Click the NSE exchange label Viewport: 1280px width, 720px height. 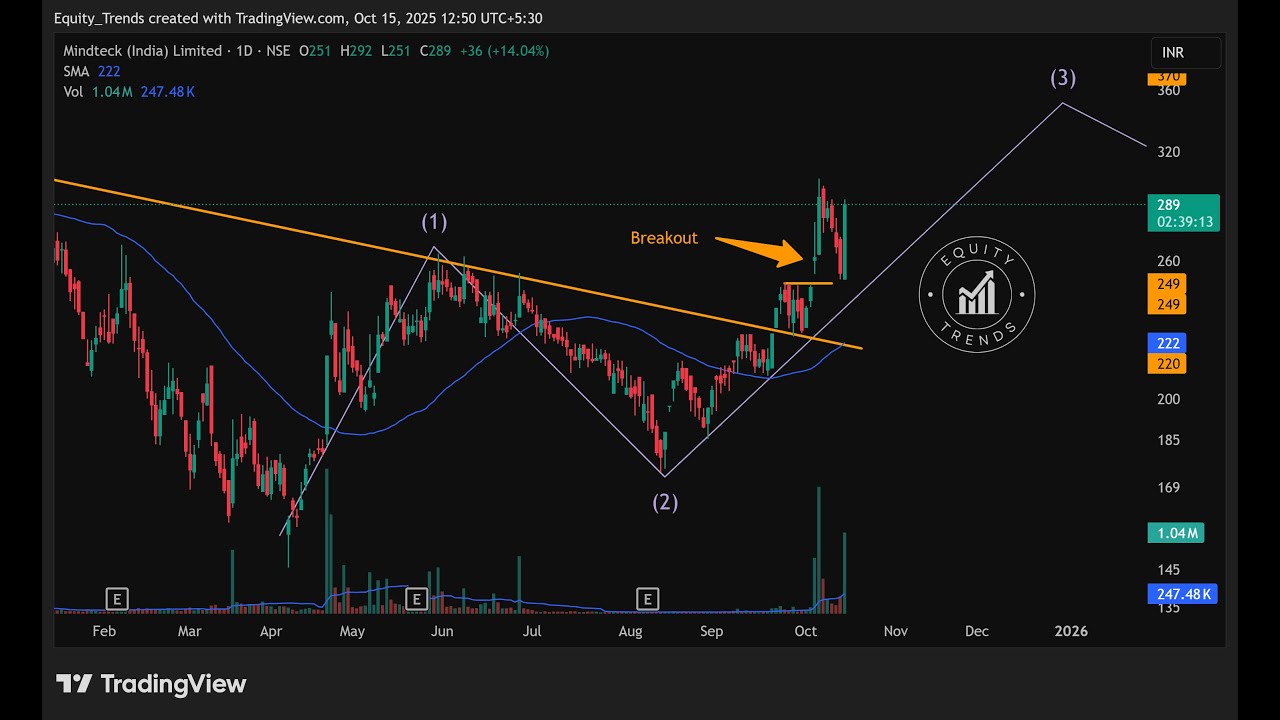click(277, 51)
